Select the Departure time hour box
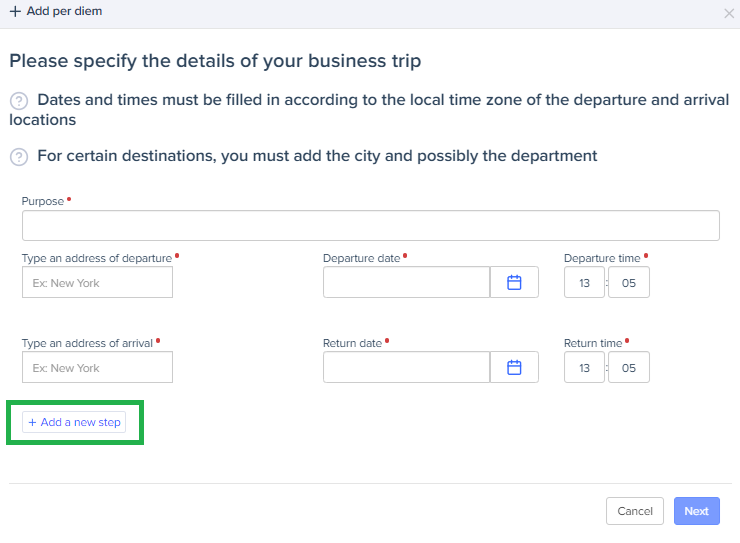Image resolution: width=740 pixels, height=543 pixels. point(584,283)
